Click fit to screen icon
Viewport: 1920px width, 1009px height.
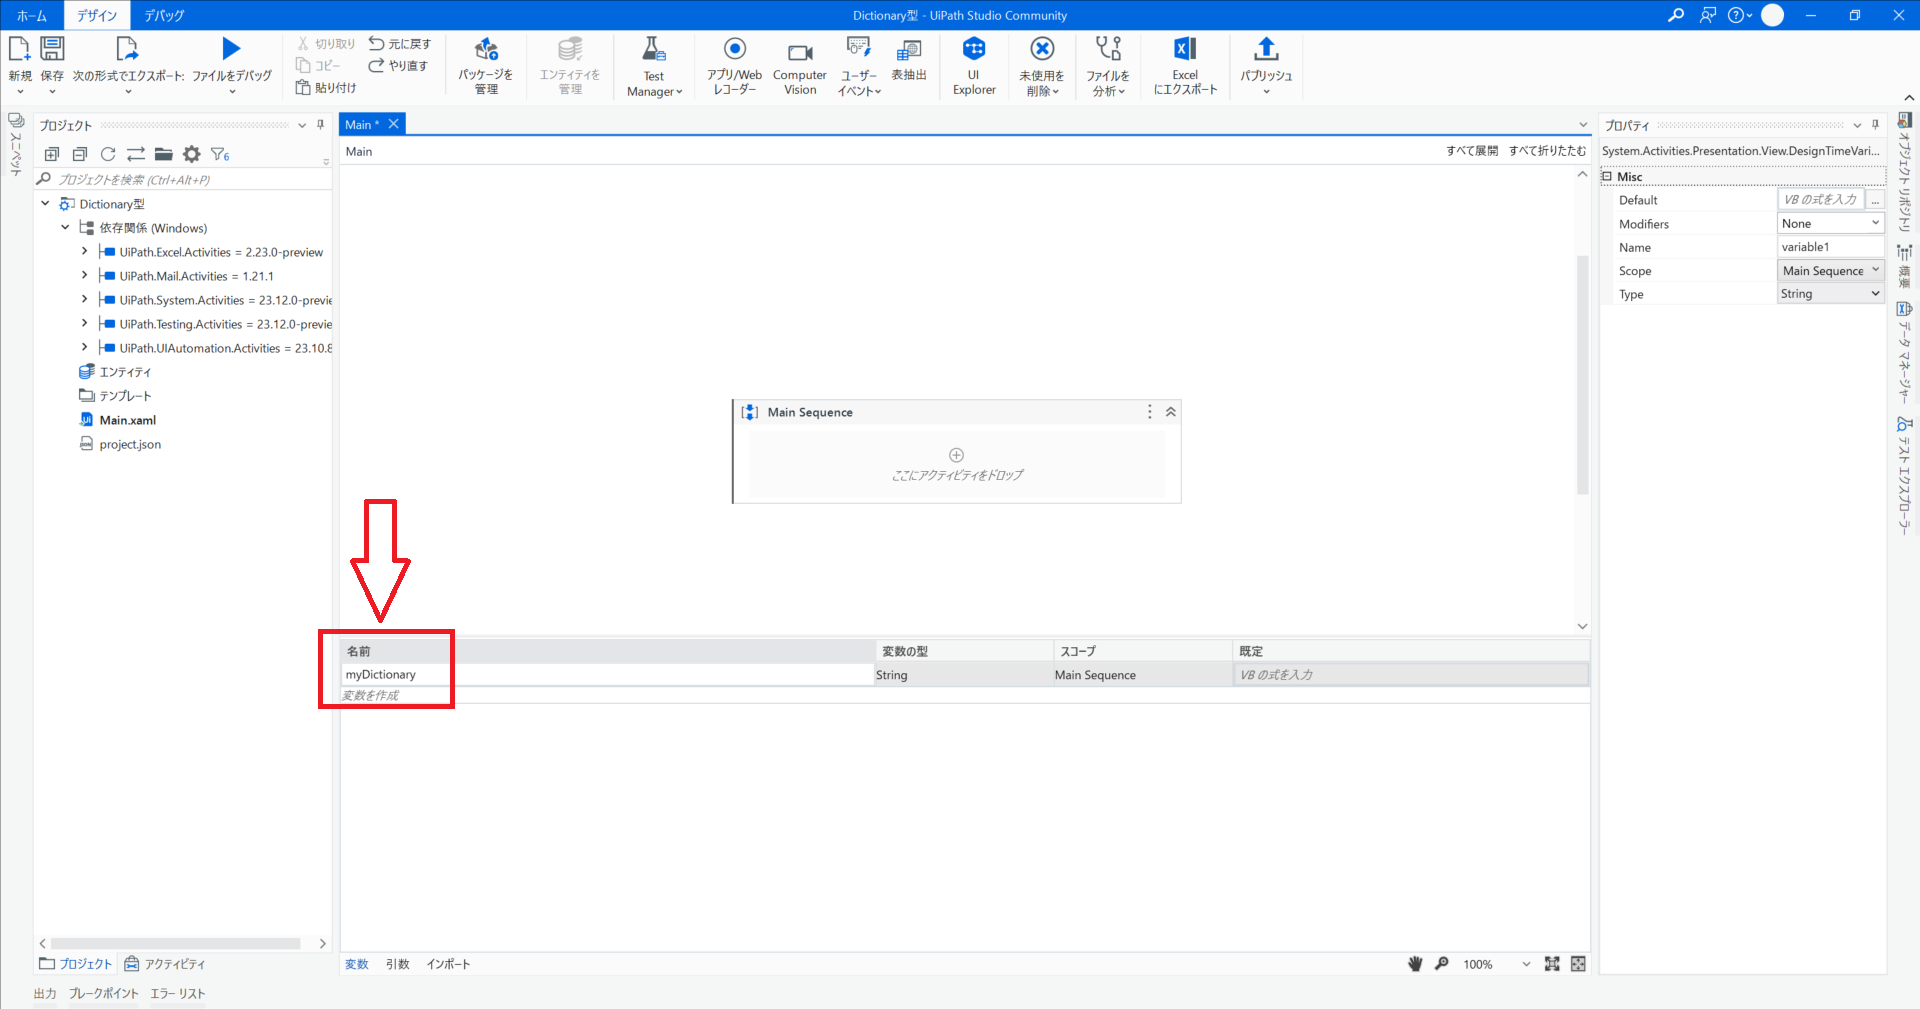point(1552,964)
